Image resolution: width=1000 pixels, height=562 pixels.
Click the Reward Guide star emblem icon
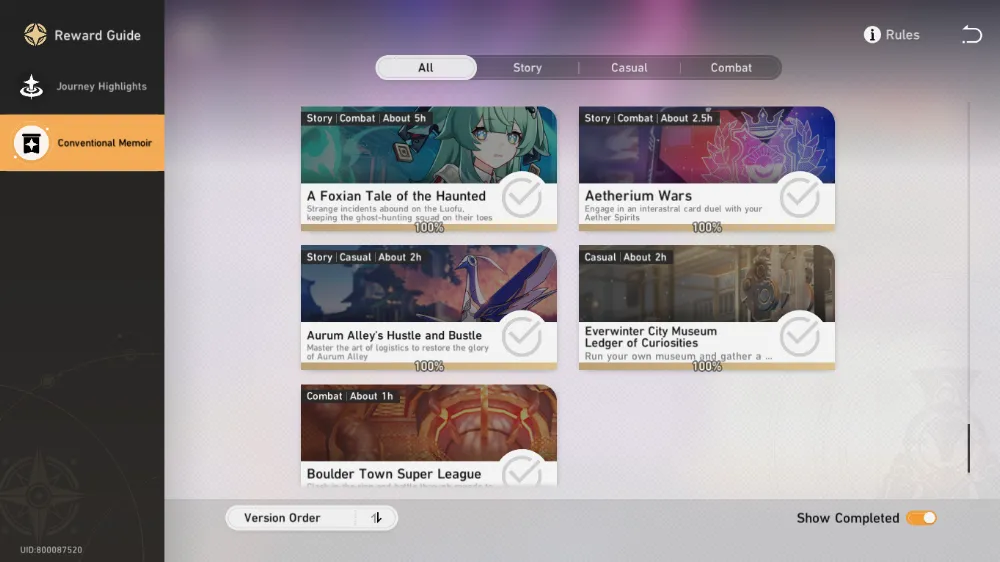(35, 35)
